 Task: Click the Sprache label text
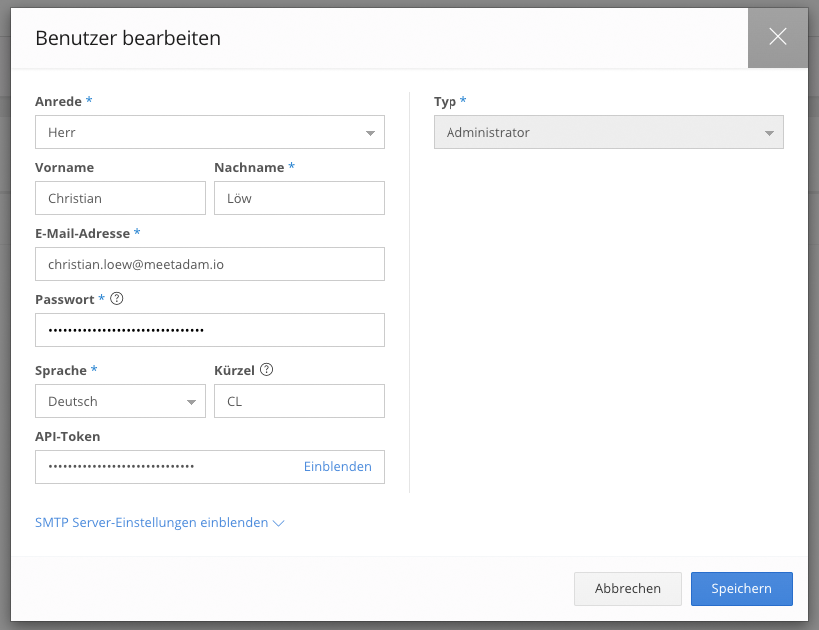pos(61,370)
